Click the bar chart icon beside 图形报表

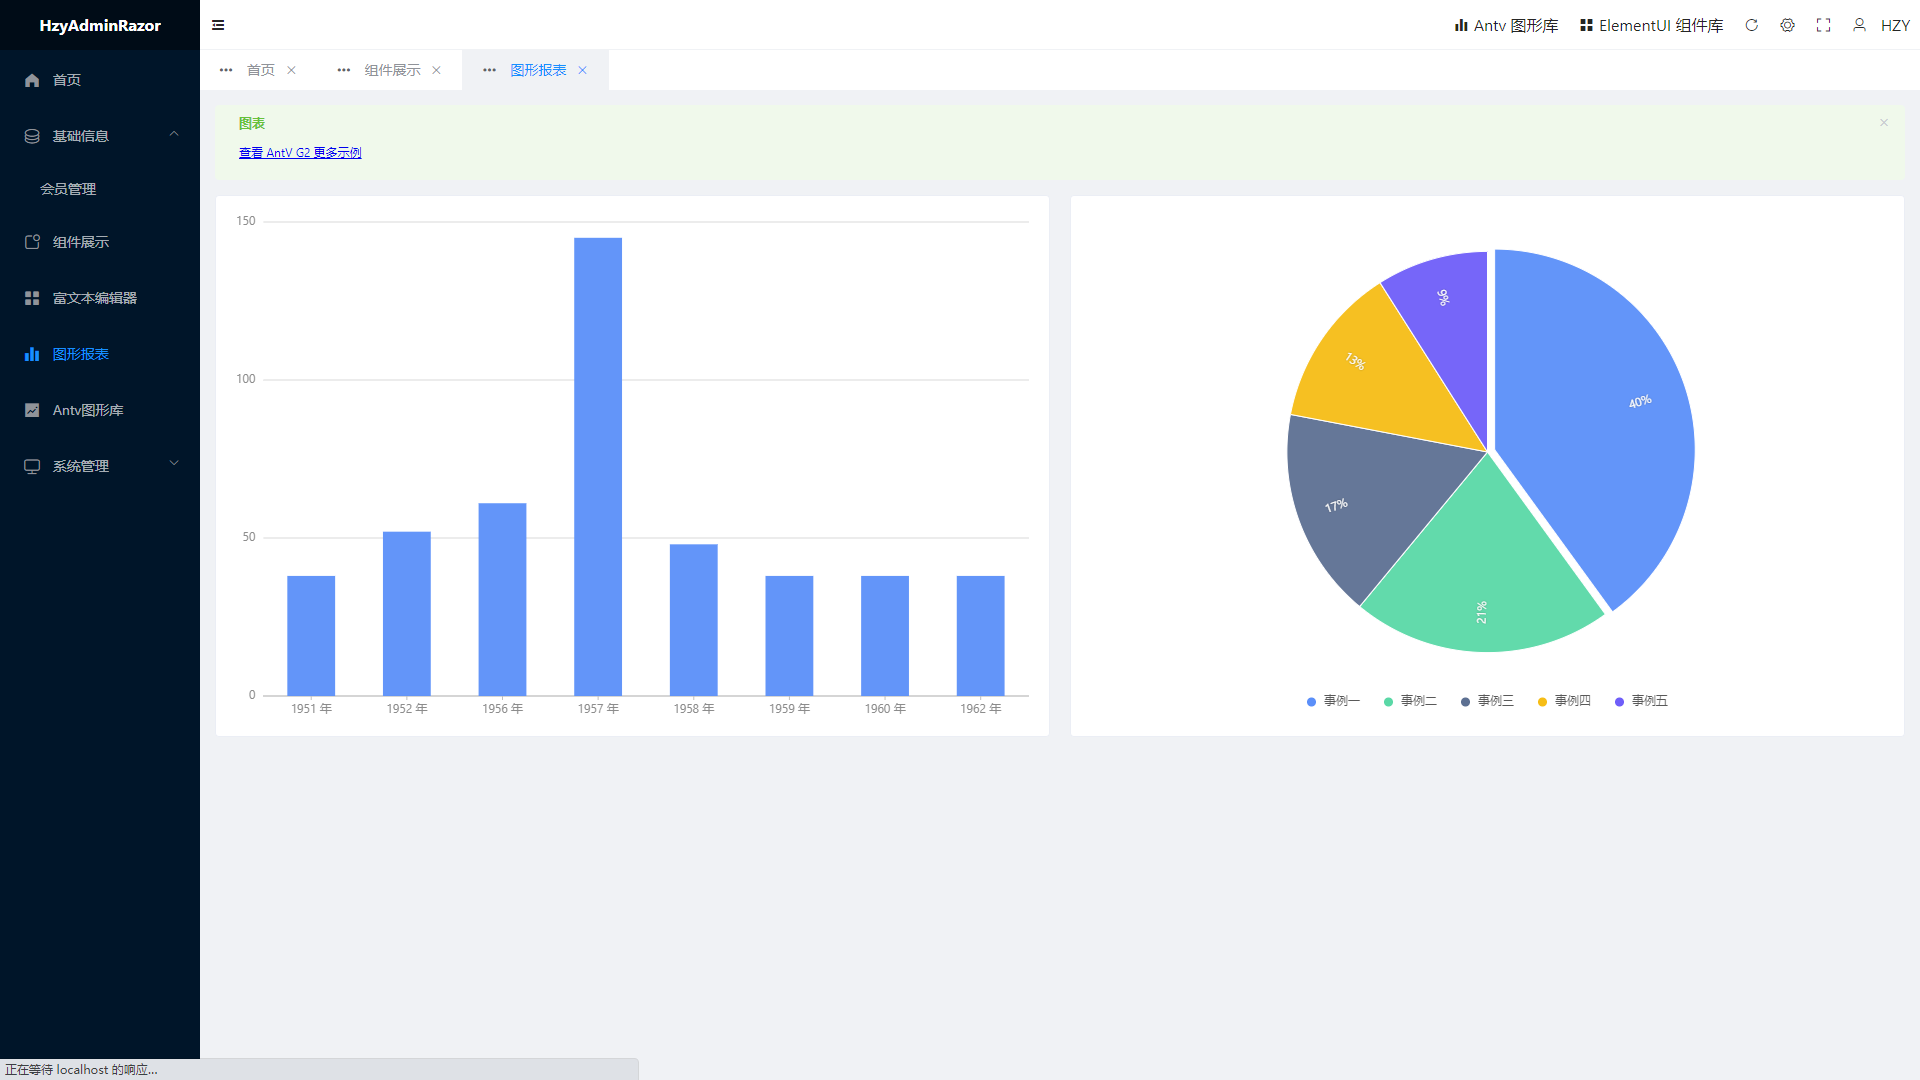point(32,354)
